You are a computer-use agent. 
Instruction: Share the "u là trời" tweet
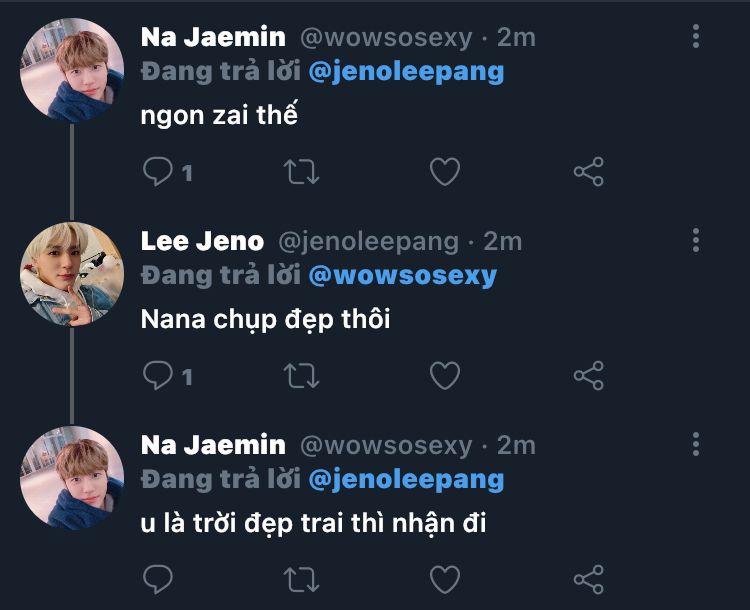tap(589, 578)
